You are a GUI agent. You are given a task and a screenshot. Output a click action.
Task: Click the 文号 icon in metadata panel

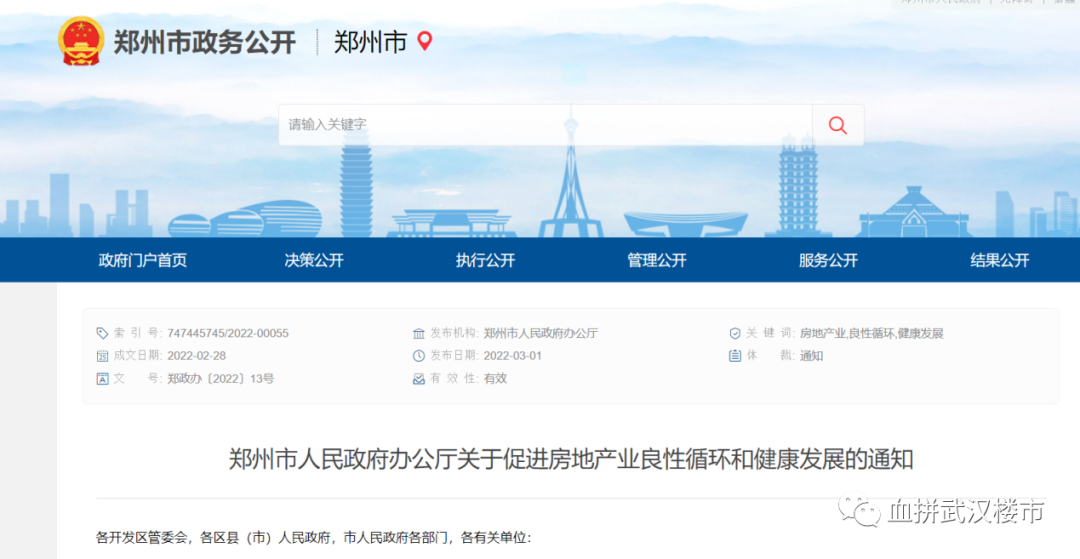tap(102, 379)
